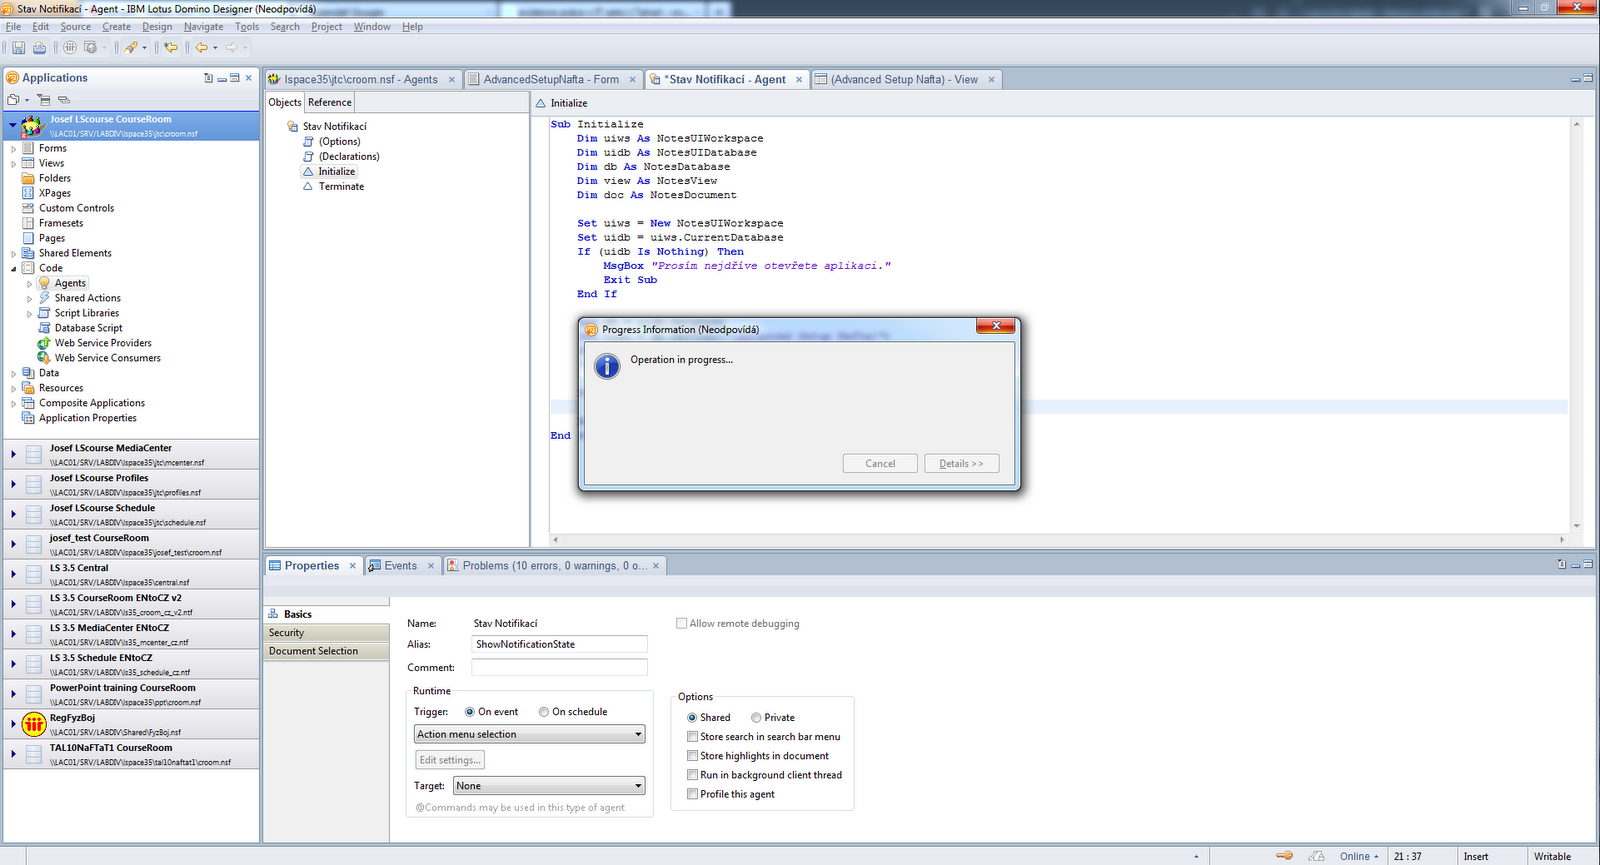The image size is (1600, 865).
Task: Select the On schedule trigger radio button
Action: 544,712
